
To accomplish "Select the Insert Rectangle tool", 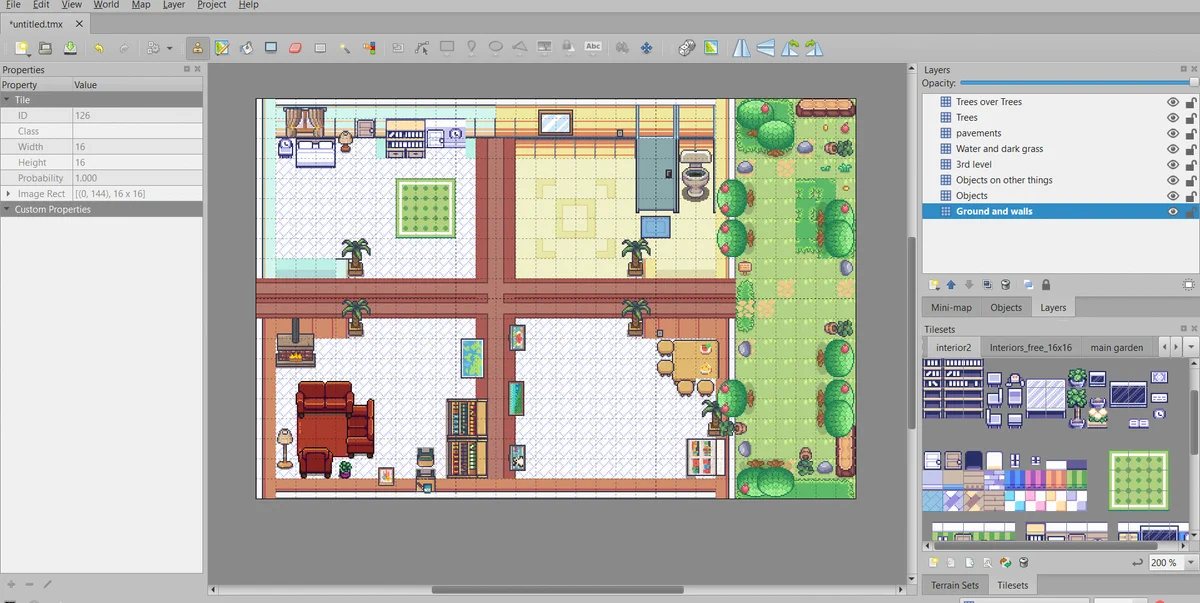I will (x=446, y=47).
